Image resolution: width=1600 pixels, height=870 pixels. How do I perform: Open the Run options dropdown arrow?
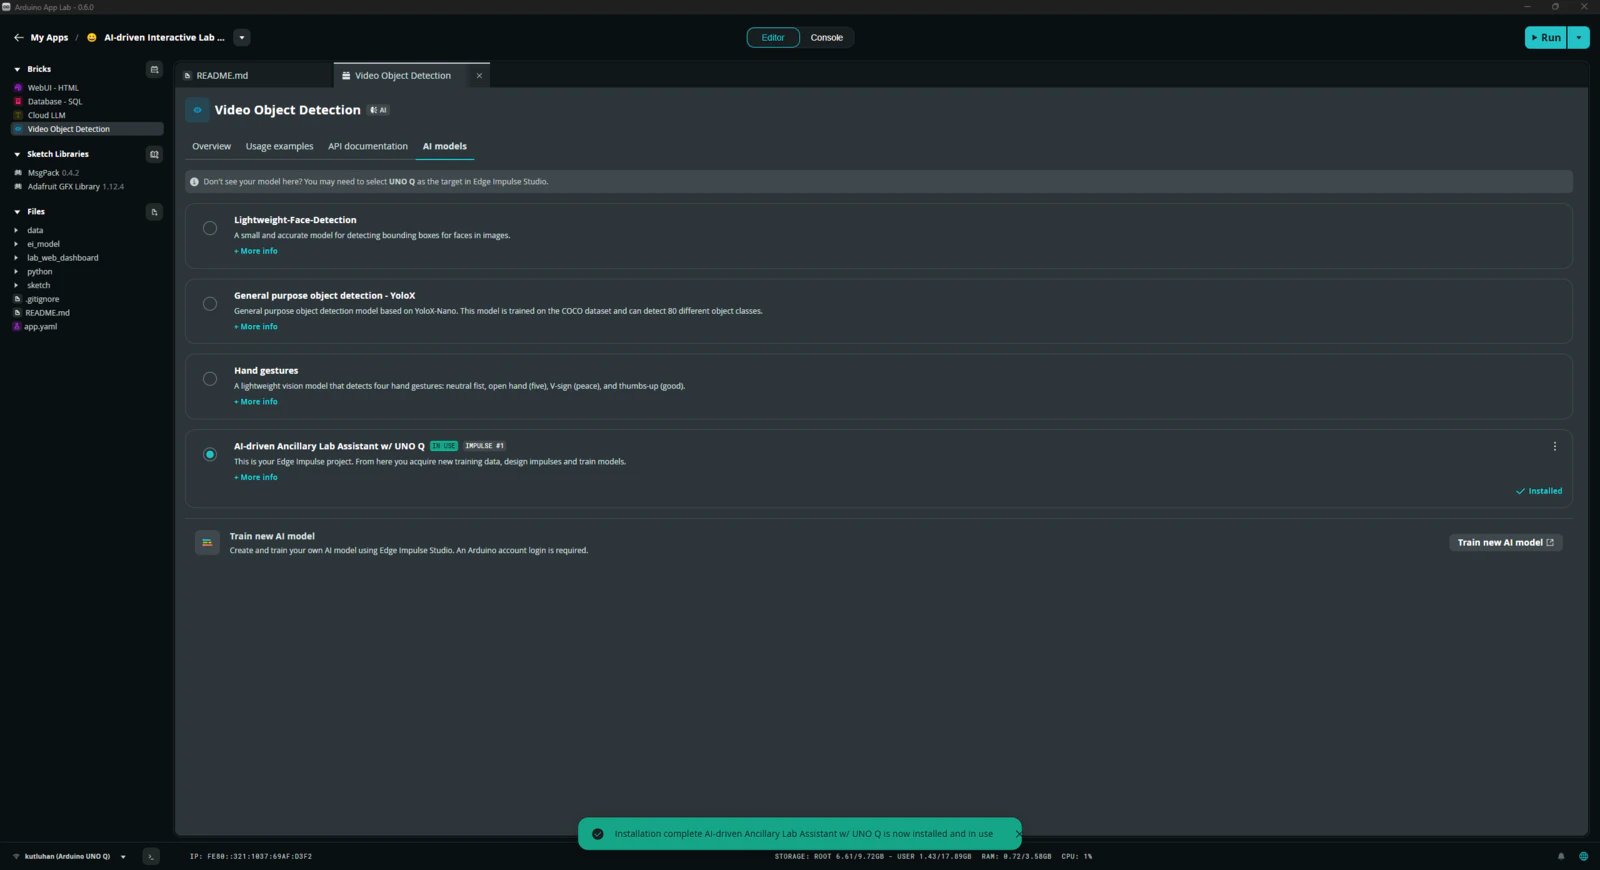pyautogui.click(x=1579, y=38)
